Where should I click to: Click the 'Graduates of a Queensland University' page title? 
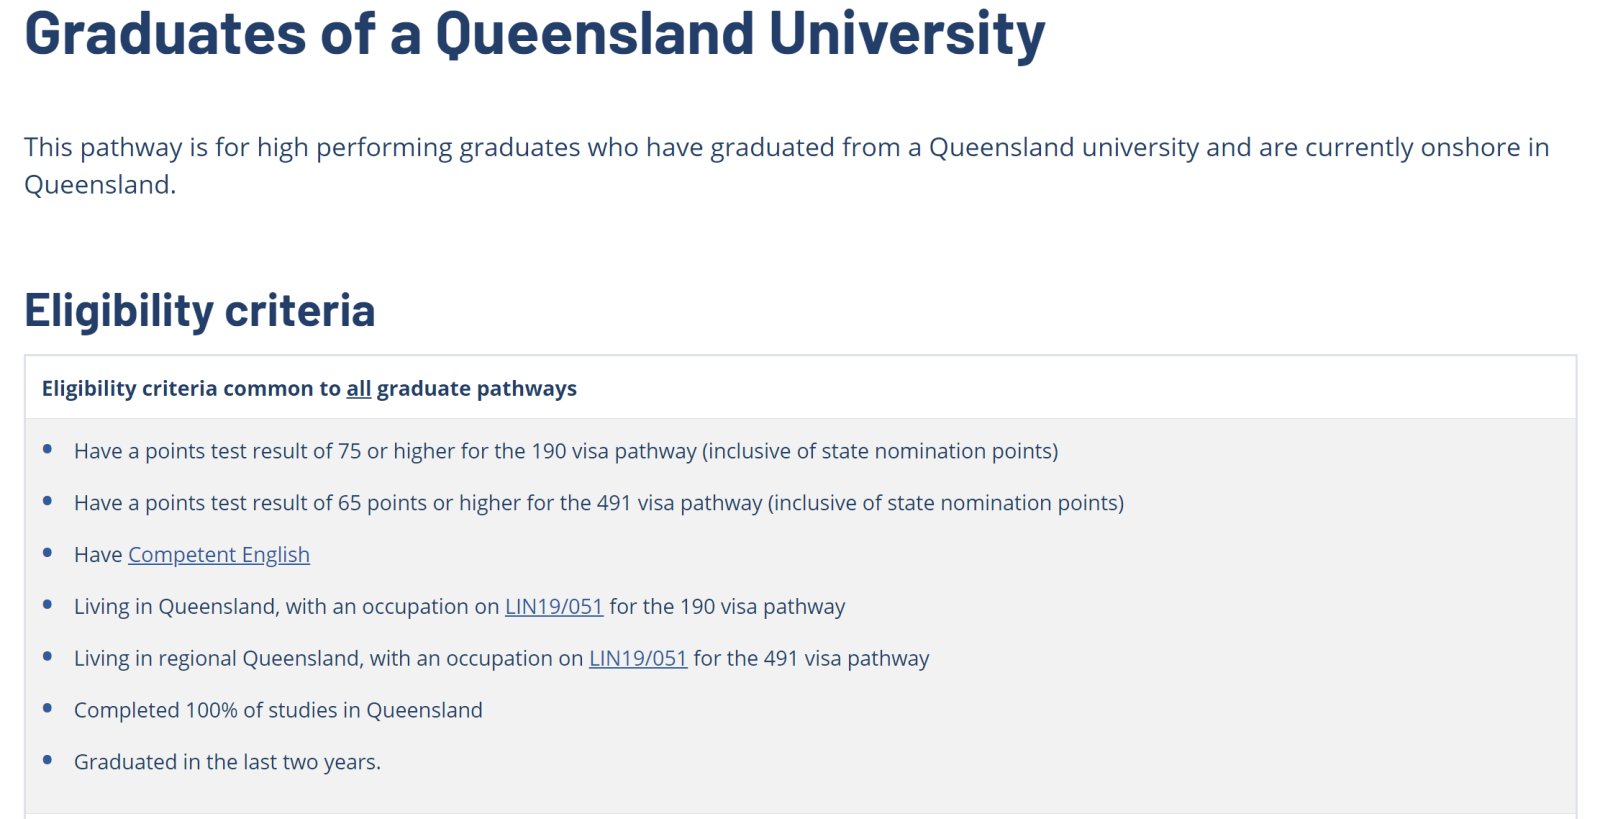click(x=534, y=34)
